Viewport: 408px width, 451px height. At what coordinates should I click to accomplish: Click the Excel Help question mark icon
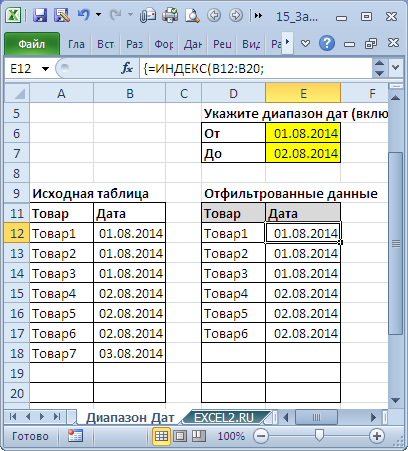coord(327,43)
